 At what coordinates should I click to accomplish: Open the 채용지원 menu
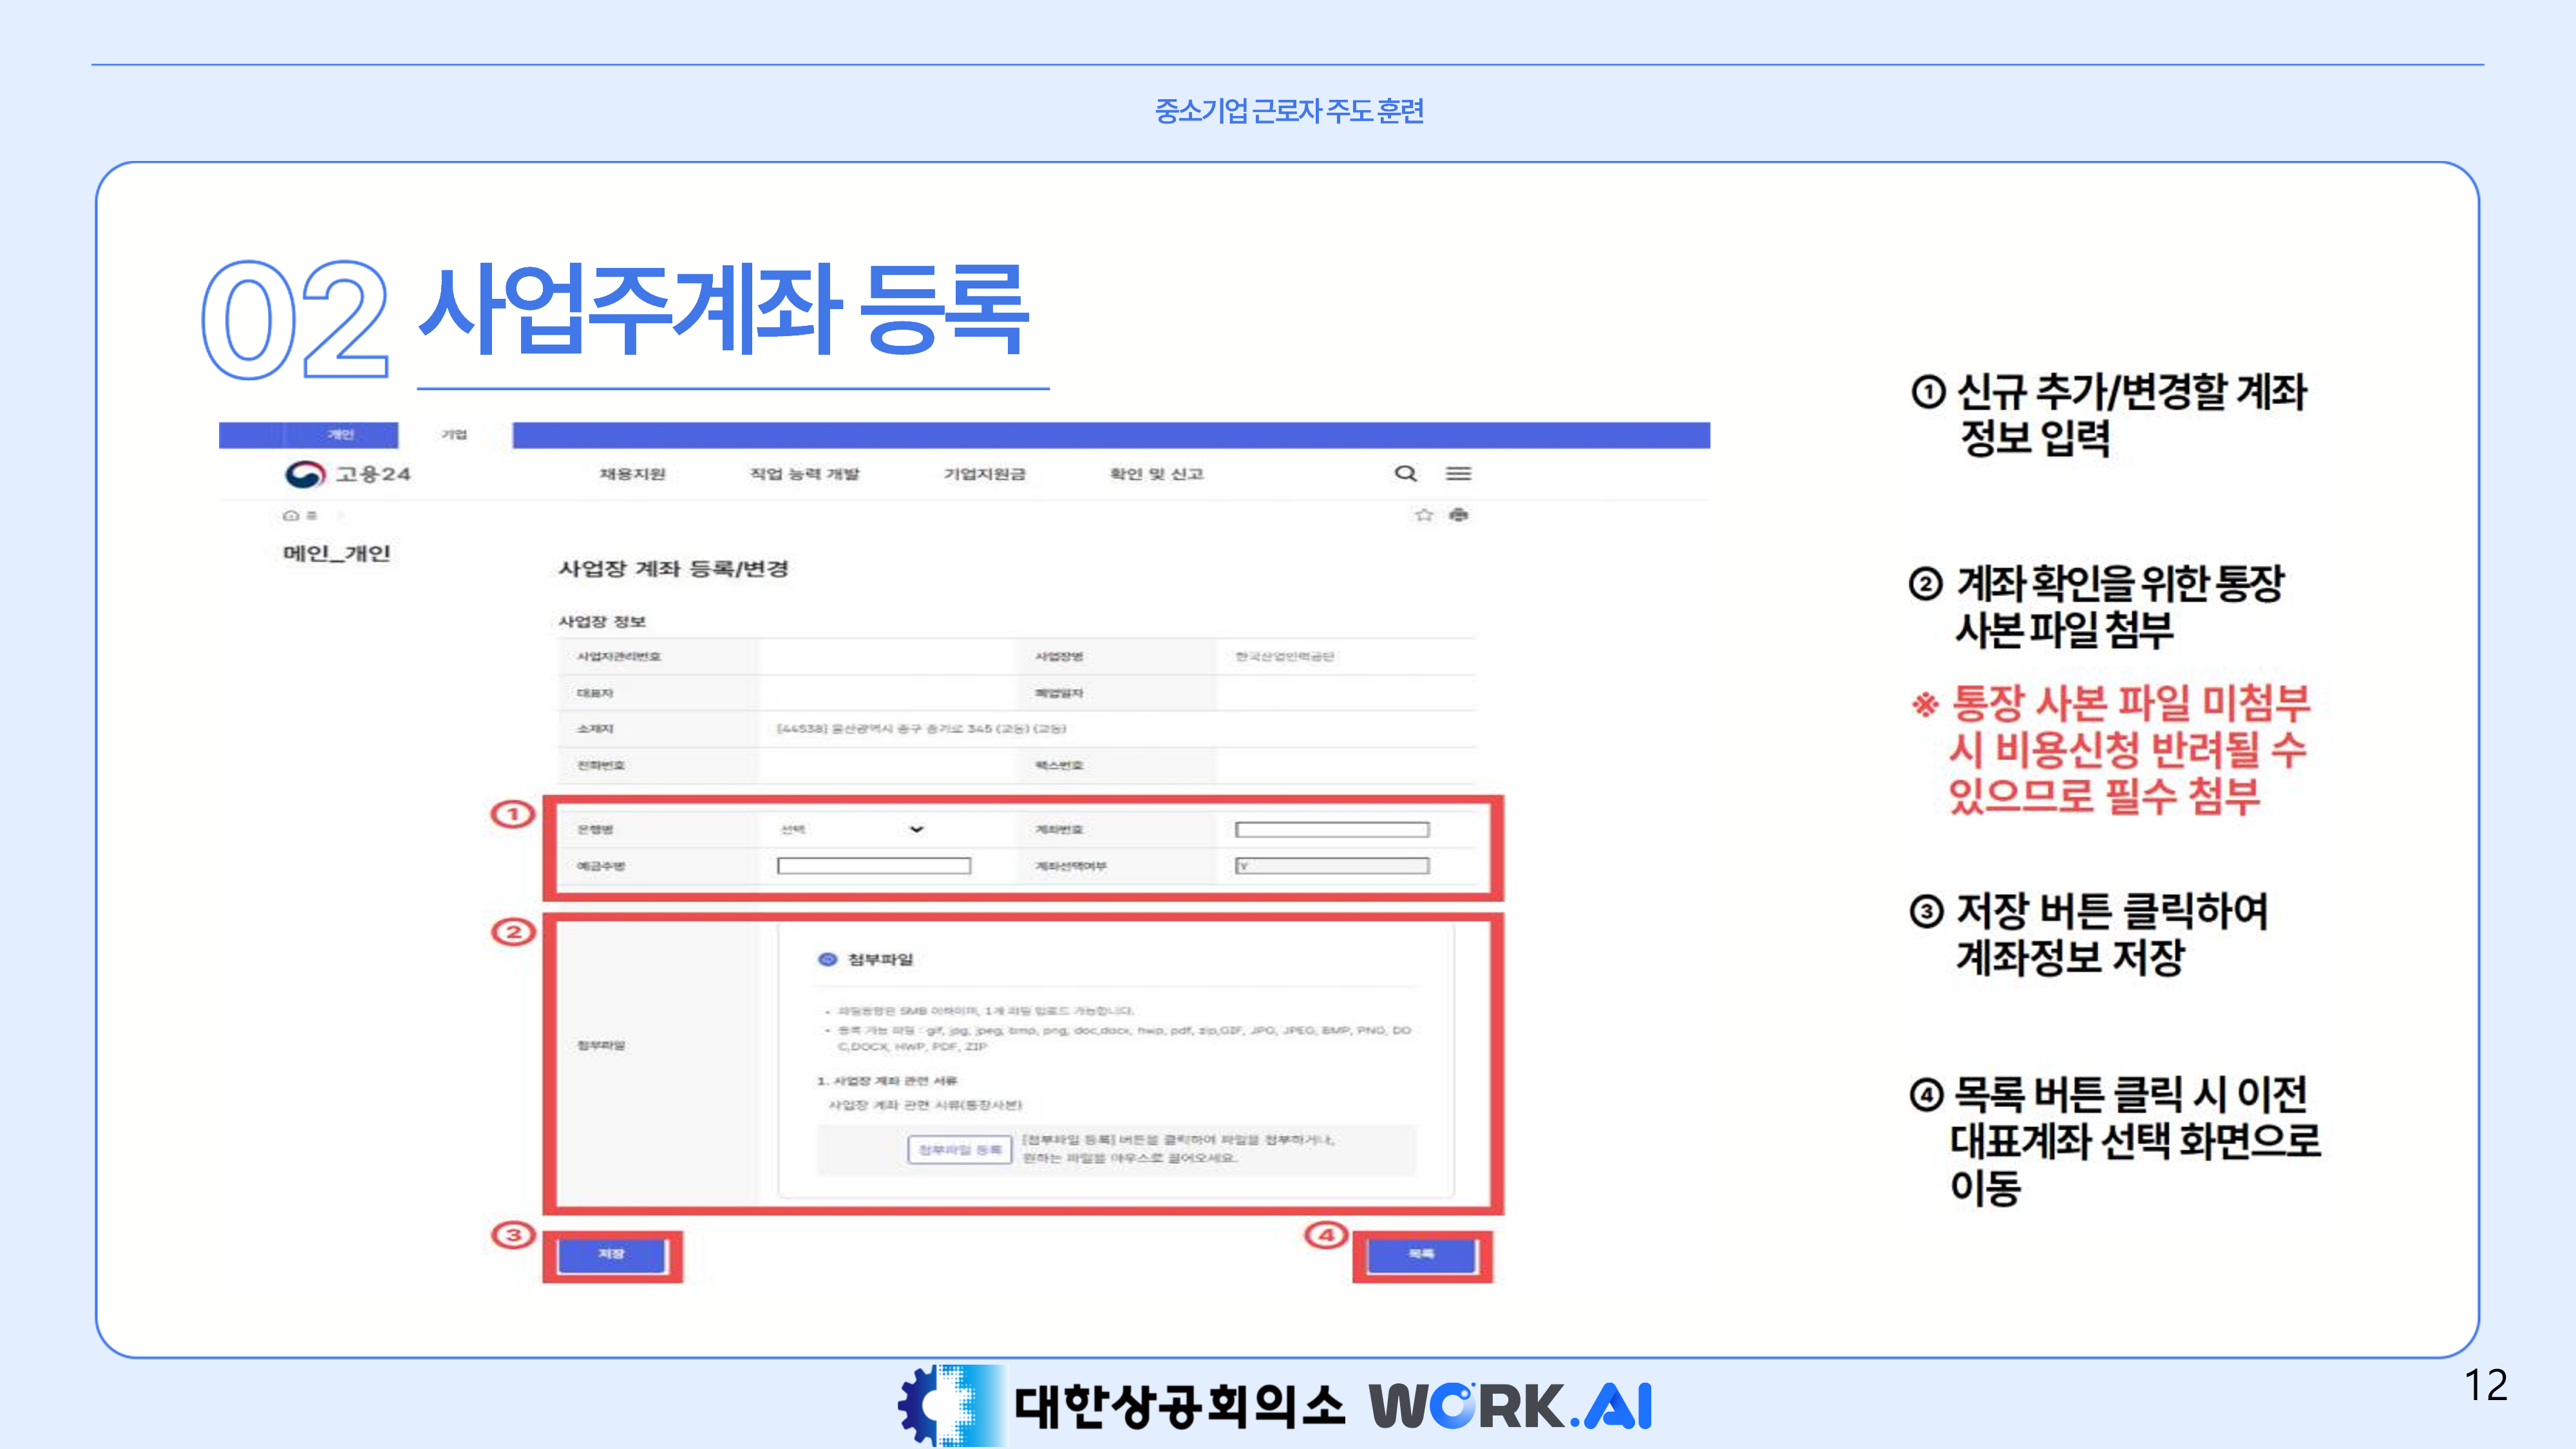click(632, 474)
